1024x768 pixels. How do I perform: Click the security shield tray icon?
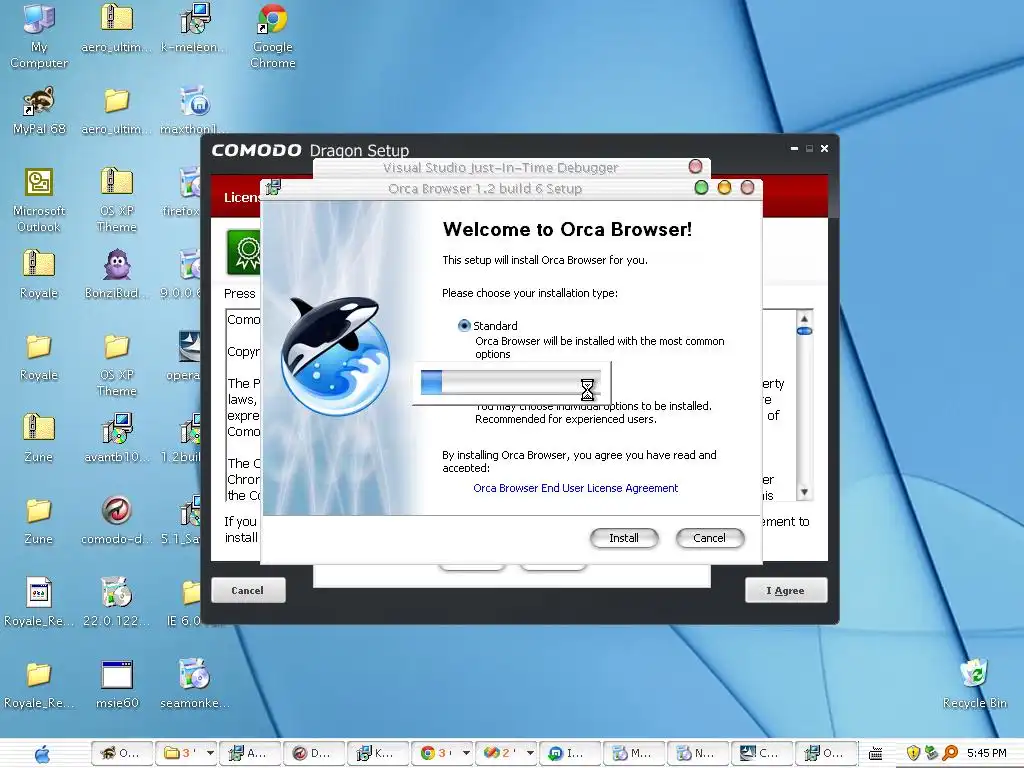point(913,753)
